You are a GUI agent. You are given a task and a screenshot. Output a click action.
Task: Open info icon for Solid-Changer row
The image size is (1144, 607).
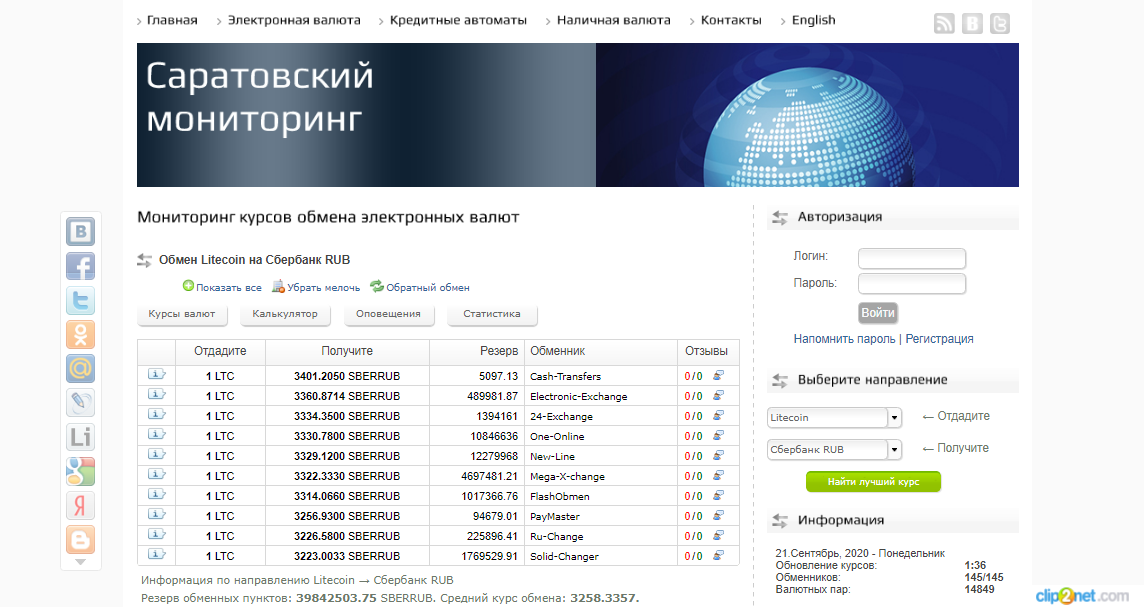click(x=156, y=554)
